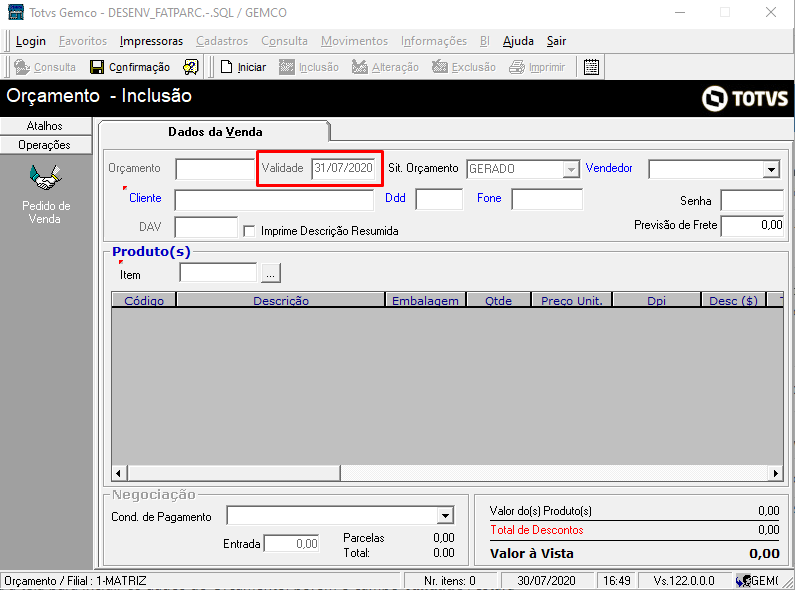Click the Imprimir printer icon

[x=517, y=67]
